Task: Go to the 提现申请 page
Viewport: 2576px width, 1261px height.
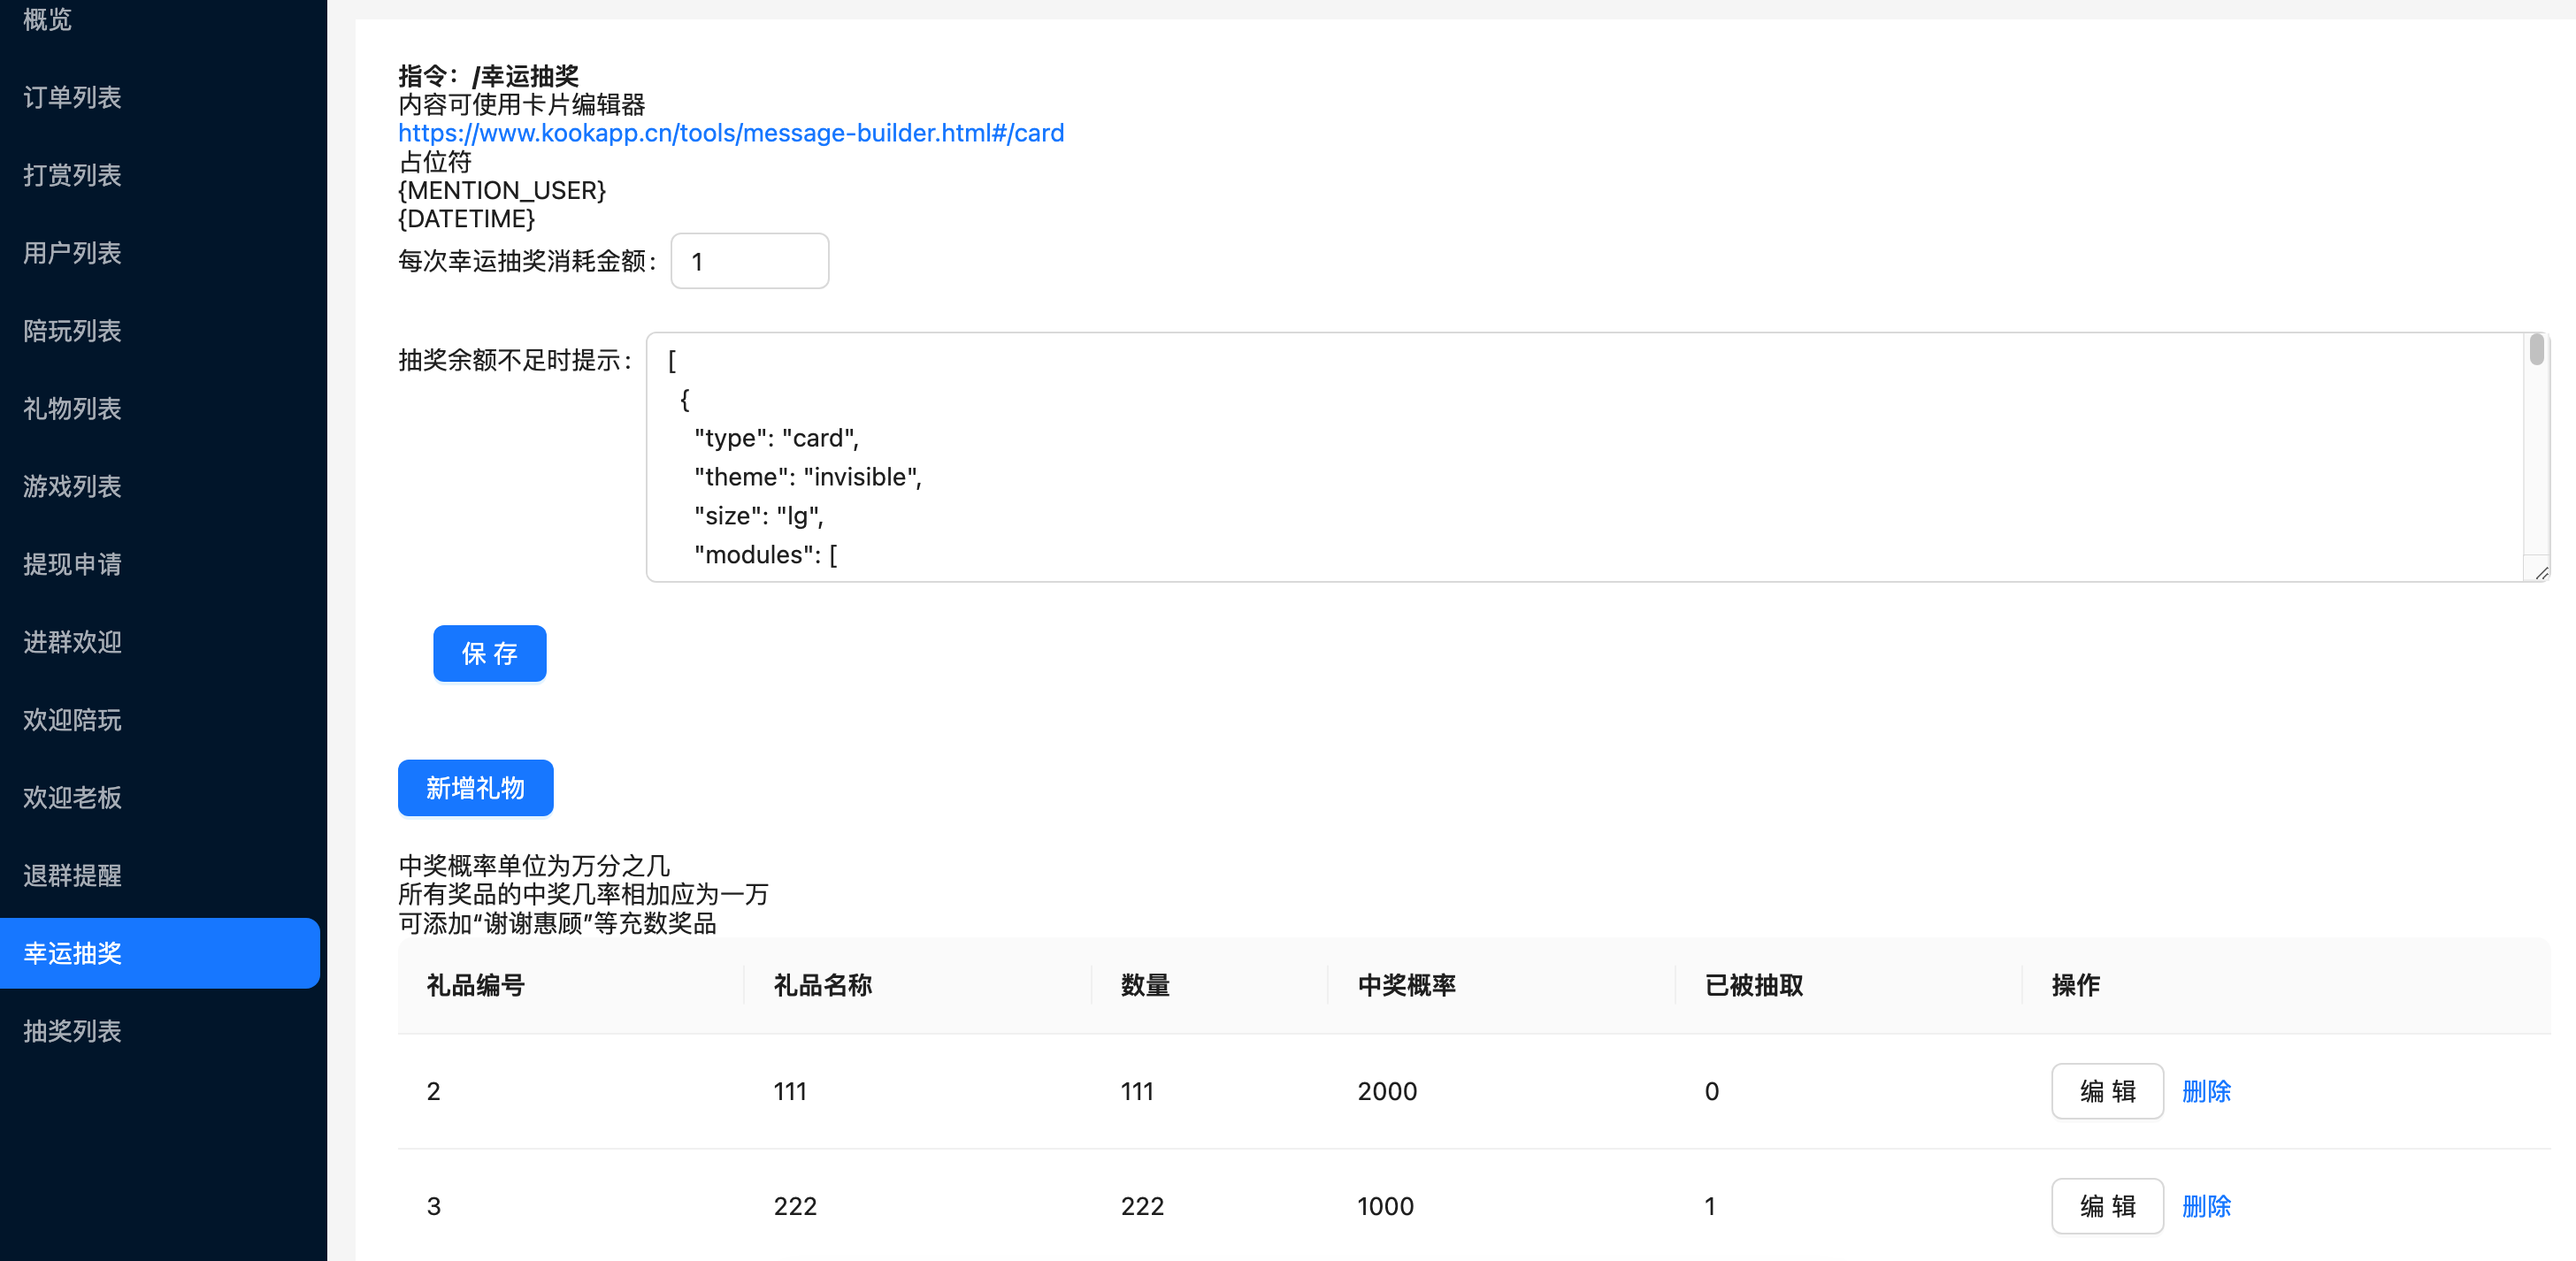Action: (x=72, y=565)
